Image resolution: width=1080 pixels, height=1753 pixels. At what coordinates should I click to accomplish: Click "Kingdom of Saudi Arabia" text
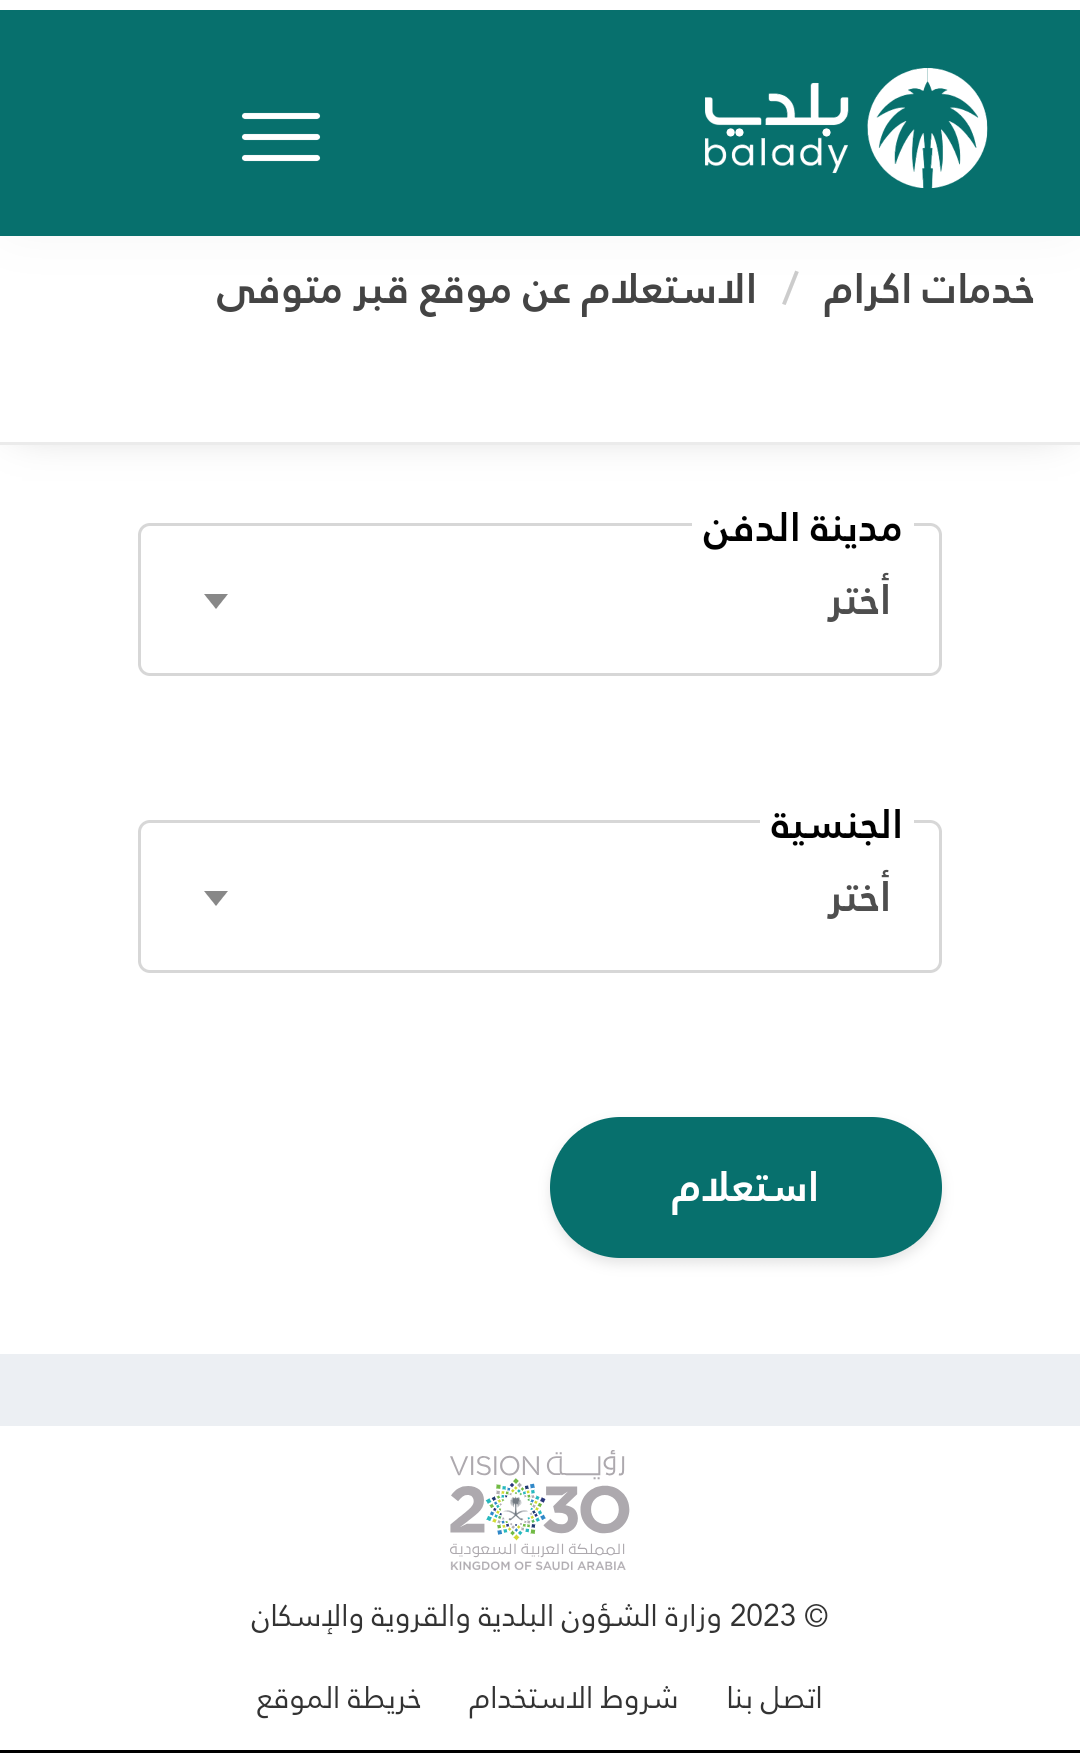(538, 1566)
